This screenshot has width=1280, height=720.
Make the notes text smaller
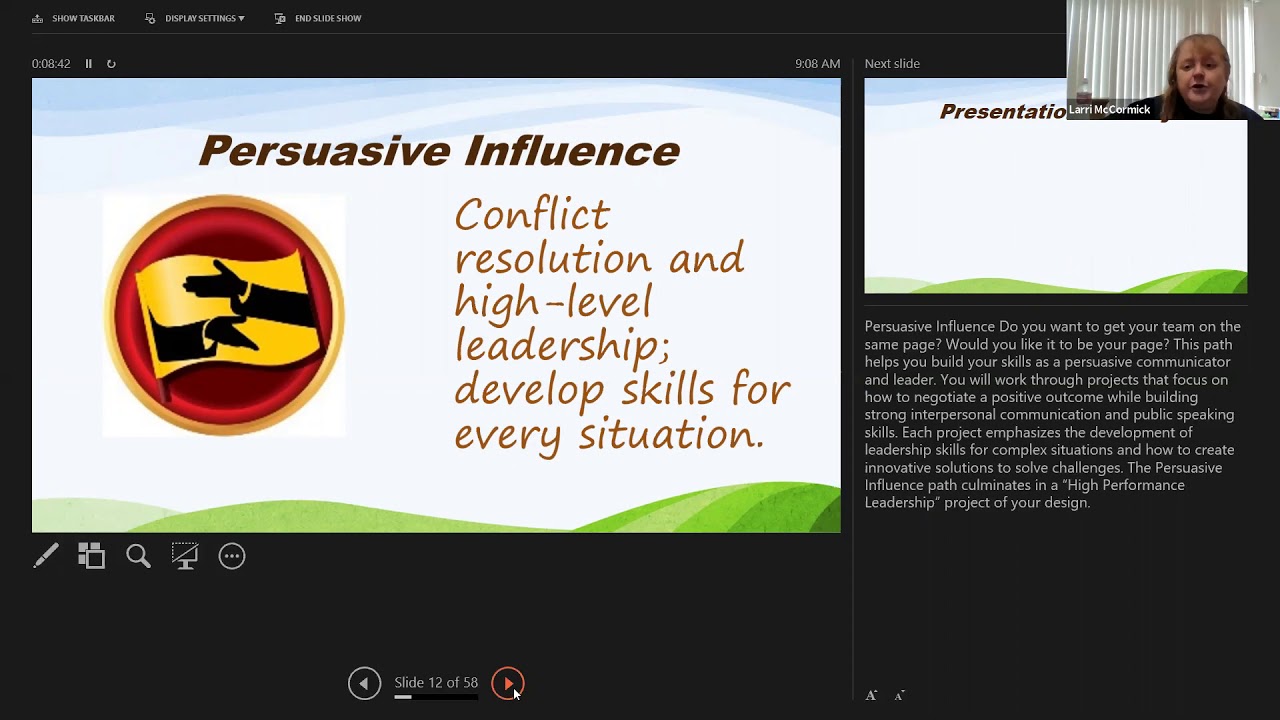(x=899, y=695)
